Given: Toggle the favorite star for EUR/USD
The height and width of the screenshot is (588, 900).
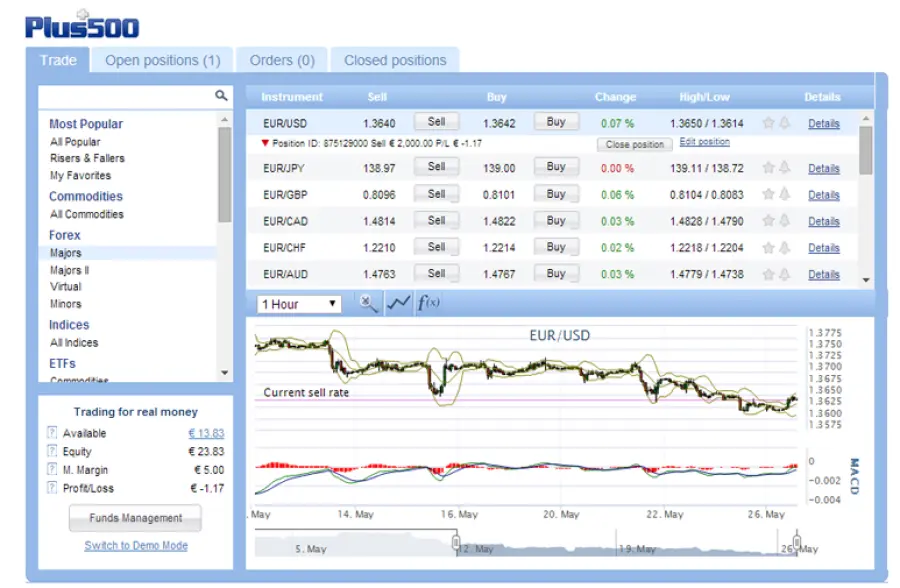Looking at the screenshot, I should [769, 123].
